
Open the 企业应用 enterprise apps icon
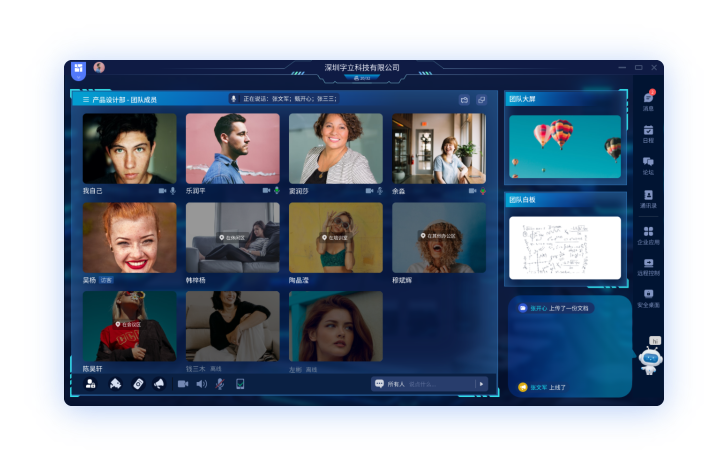coord(648,233)
